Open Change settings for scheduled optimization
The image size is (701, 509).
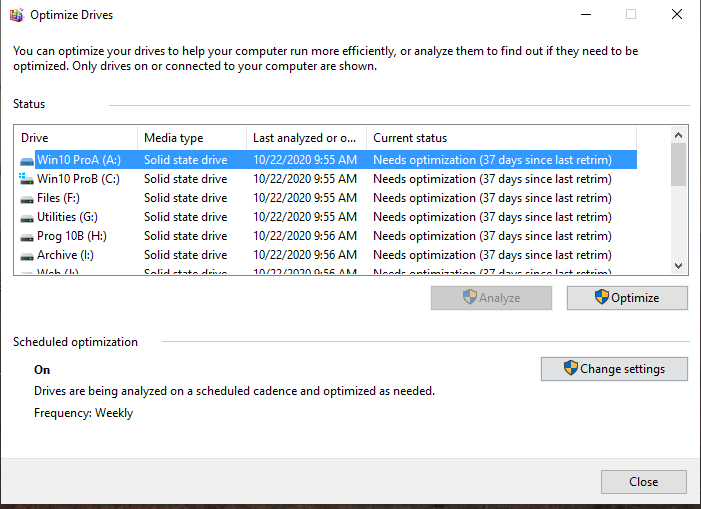(x=614, y=369)
